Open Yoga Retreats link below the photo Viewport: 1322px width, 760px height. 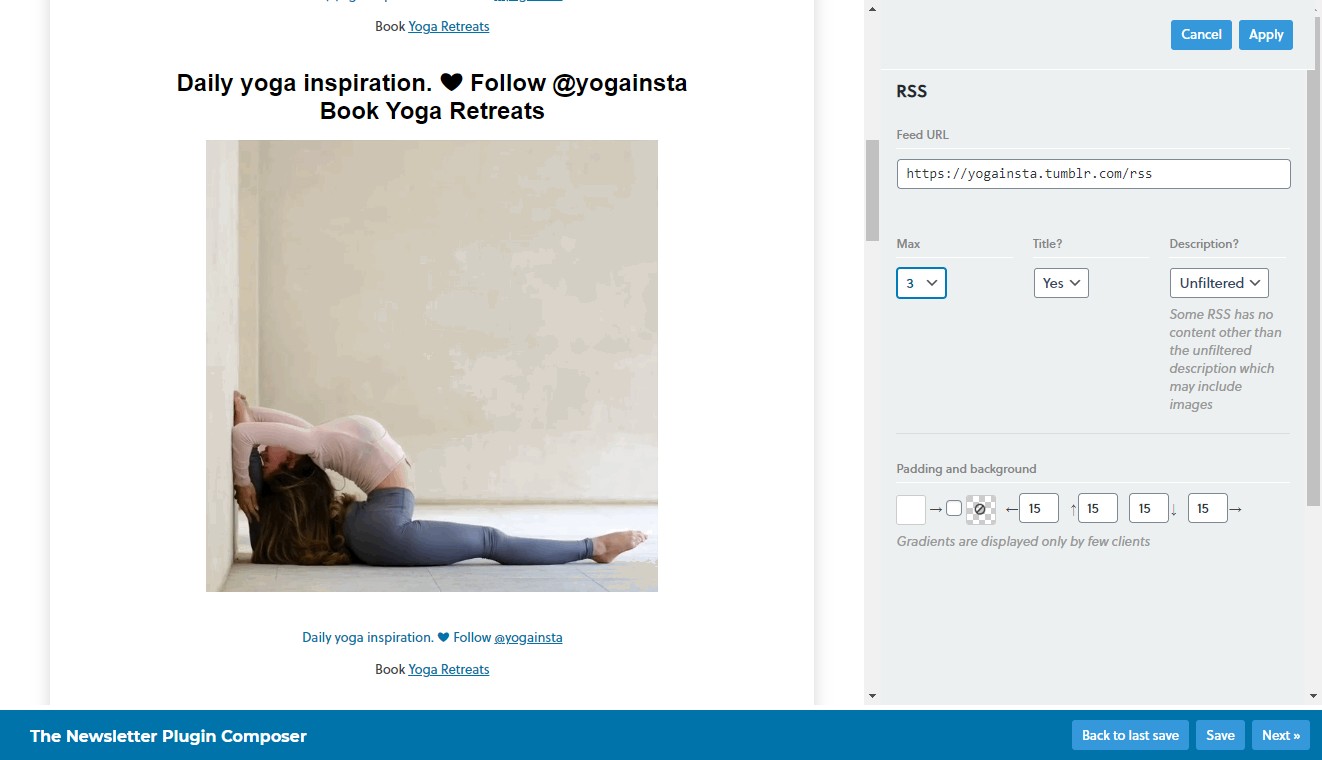point(449,669)
